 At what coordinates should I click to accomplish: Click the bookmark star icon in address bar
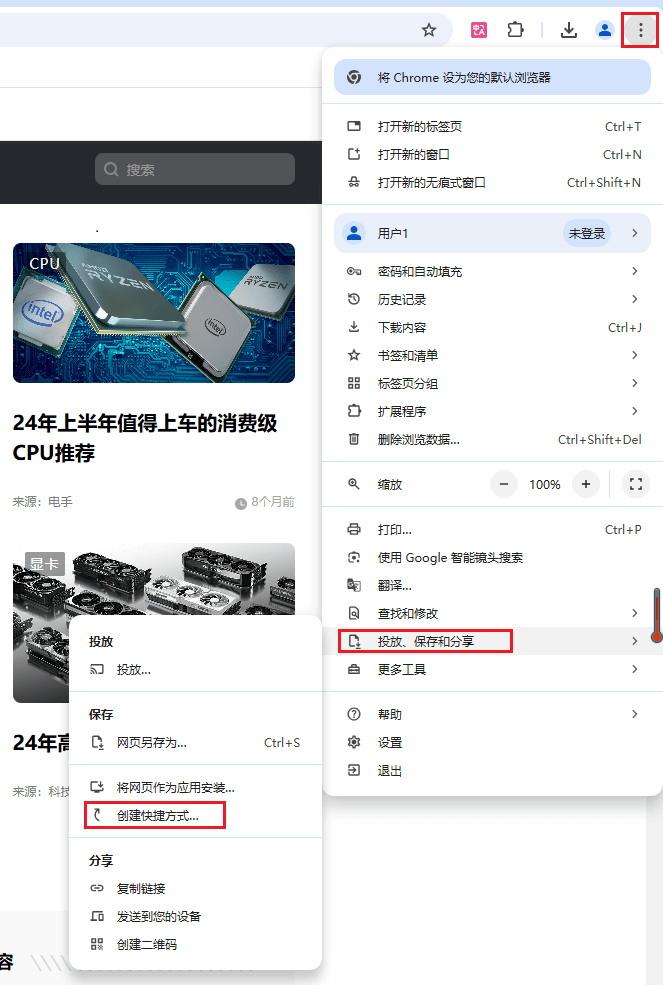click(x=429, y=30)
